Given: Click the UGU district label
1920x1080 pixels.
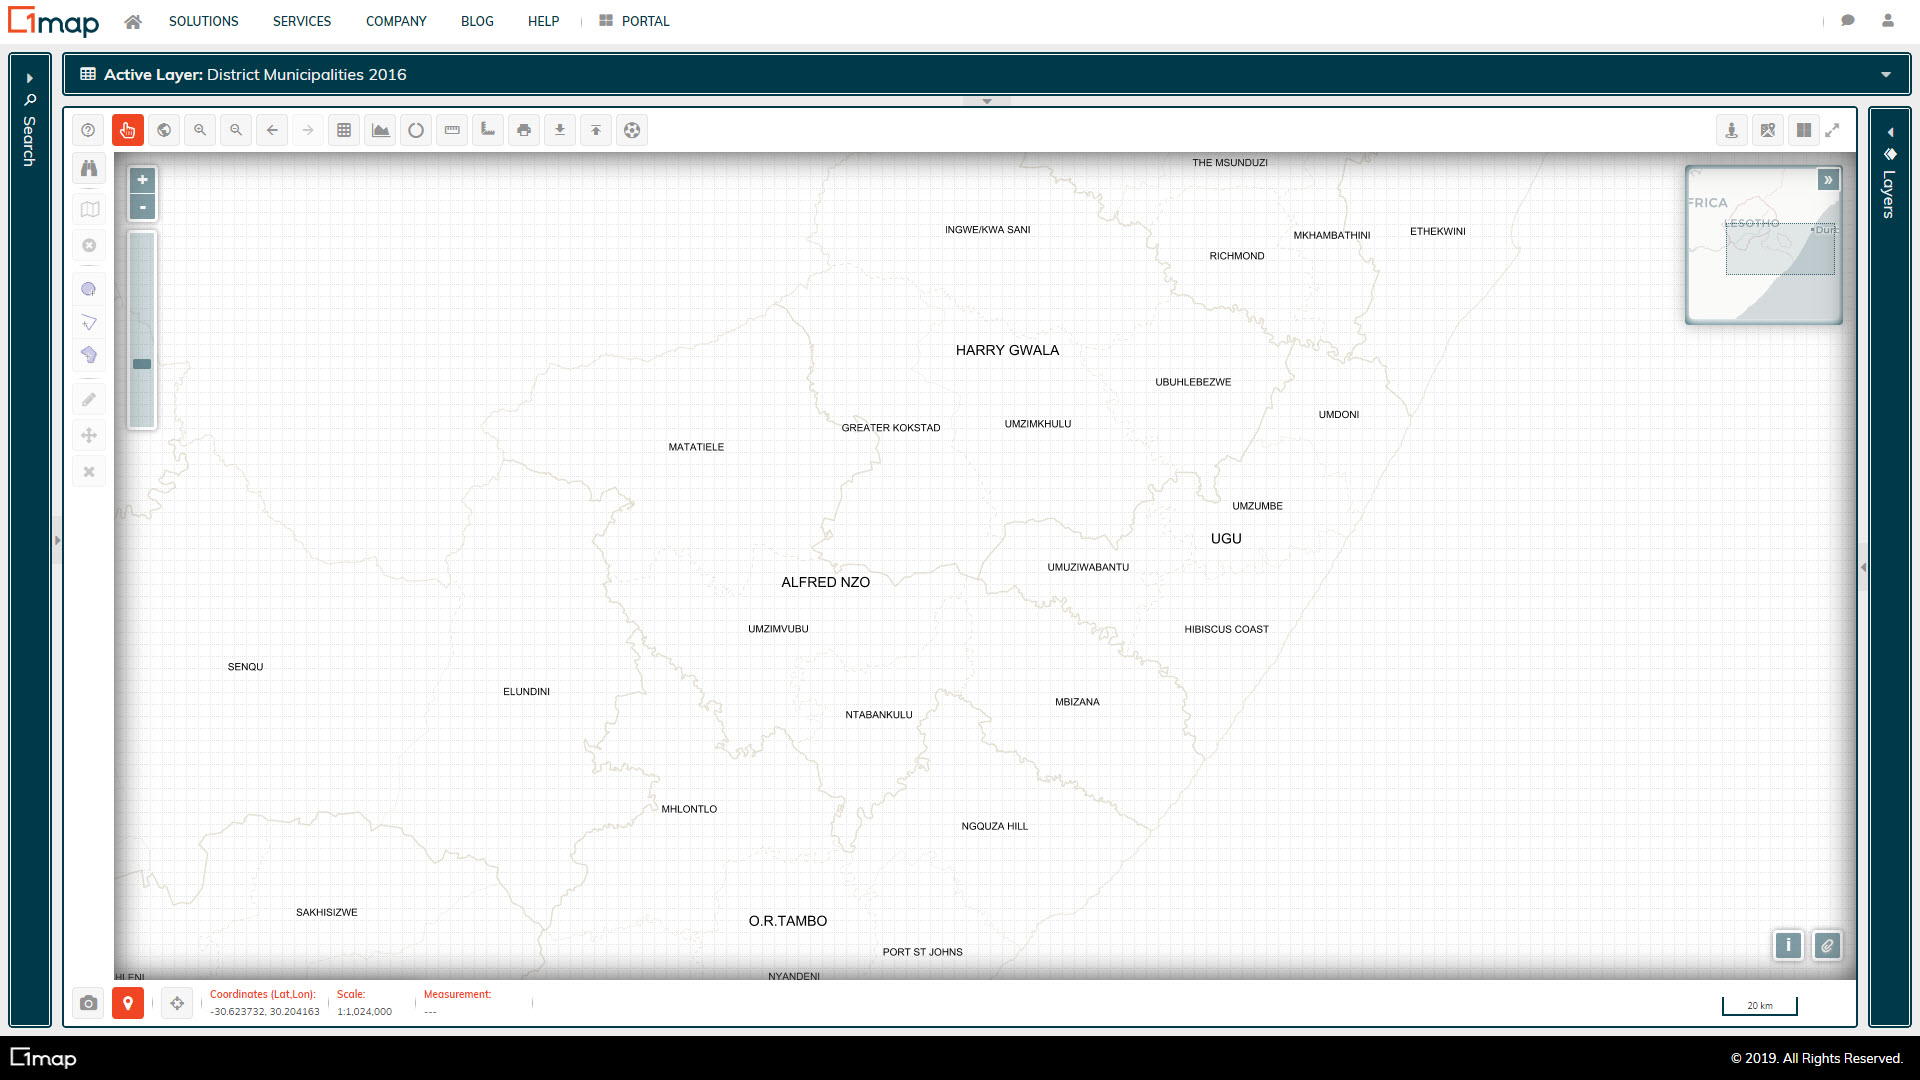Looking at the screenshot, I should coord(1226,538).
